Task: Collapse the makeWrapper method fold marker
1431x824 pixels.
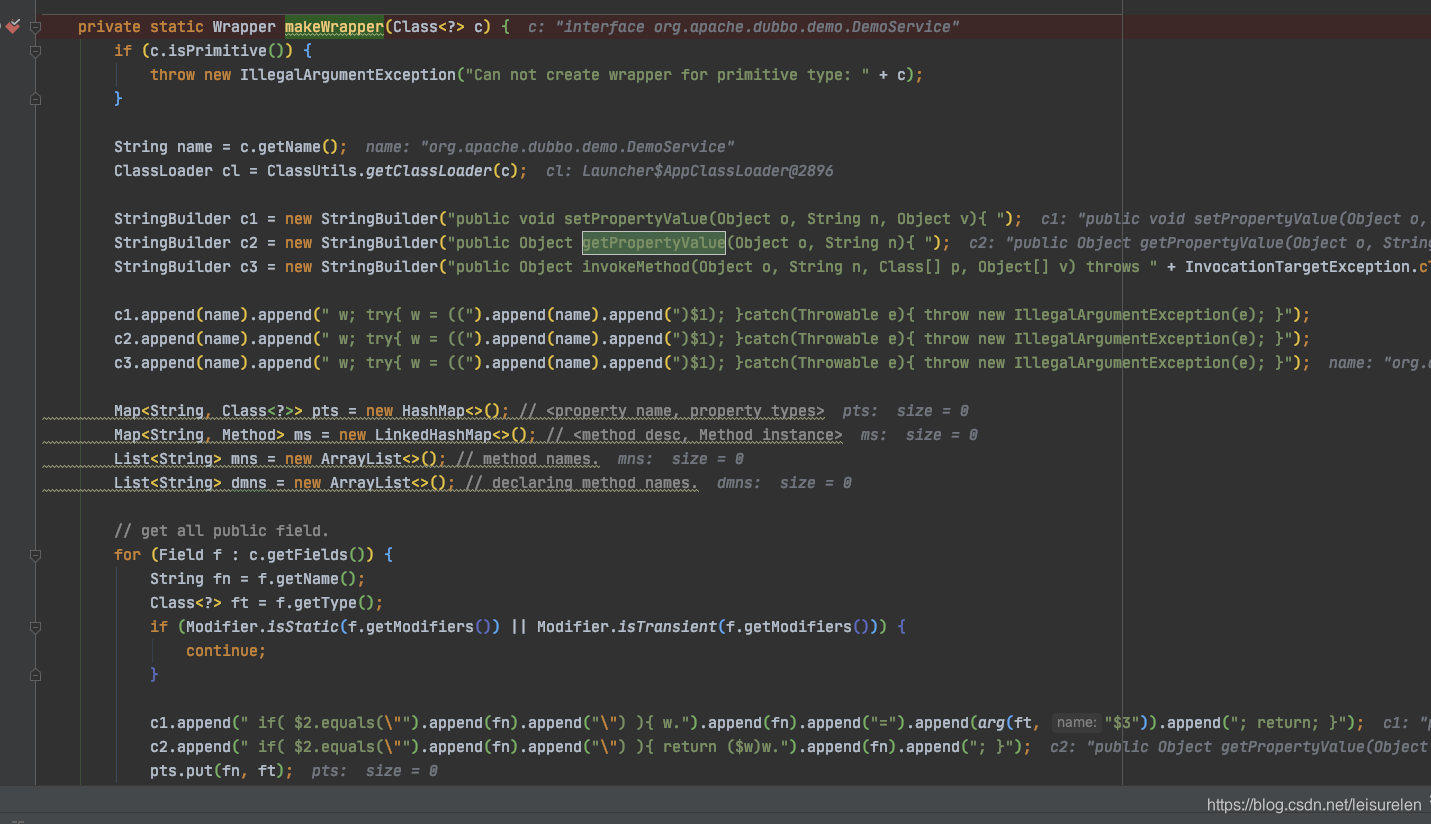Action: coord(35,27)
